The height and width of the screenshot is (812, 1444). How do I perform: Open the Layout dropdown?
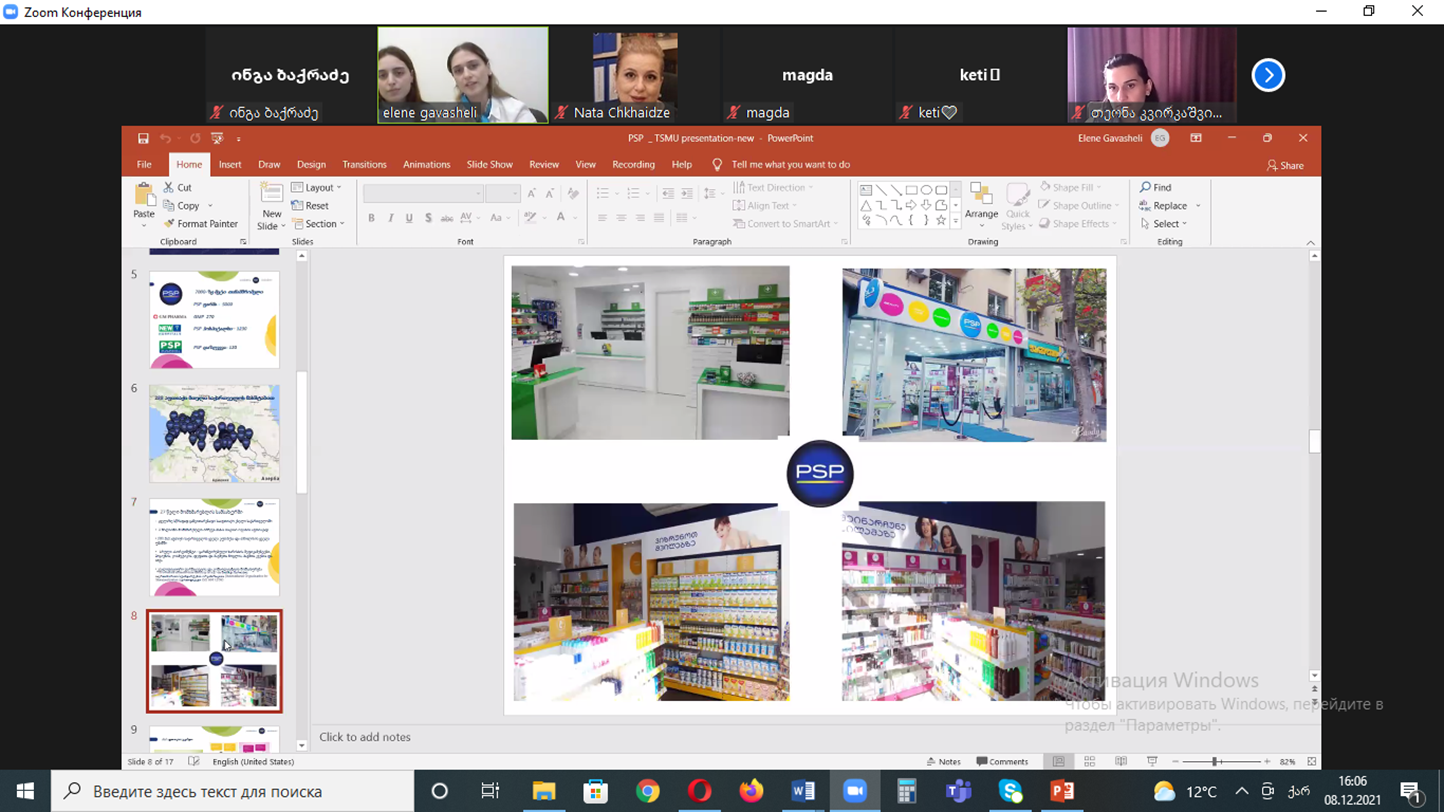click(x=316, y=188)
